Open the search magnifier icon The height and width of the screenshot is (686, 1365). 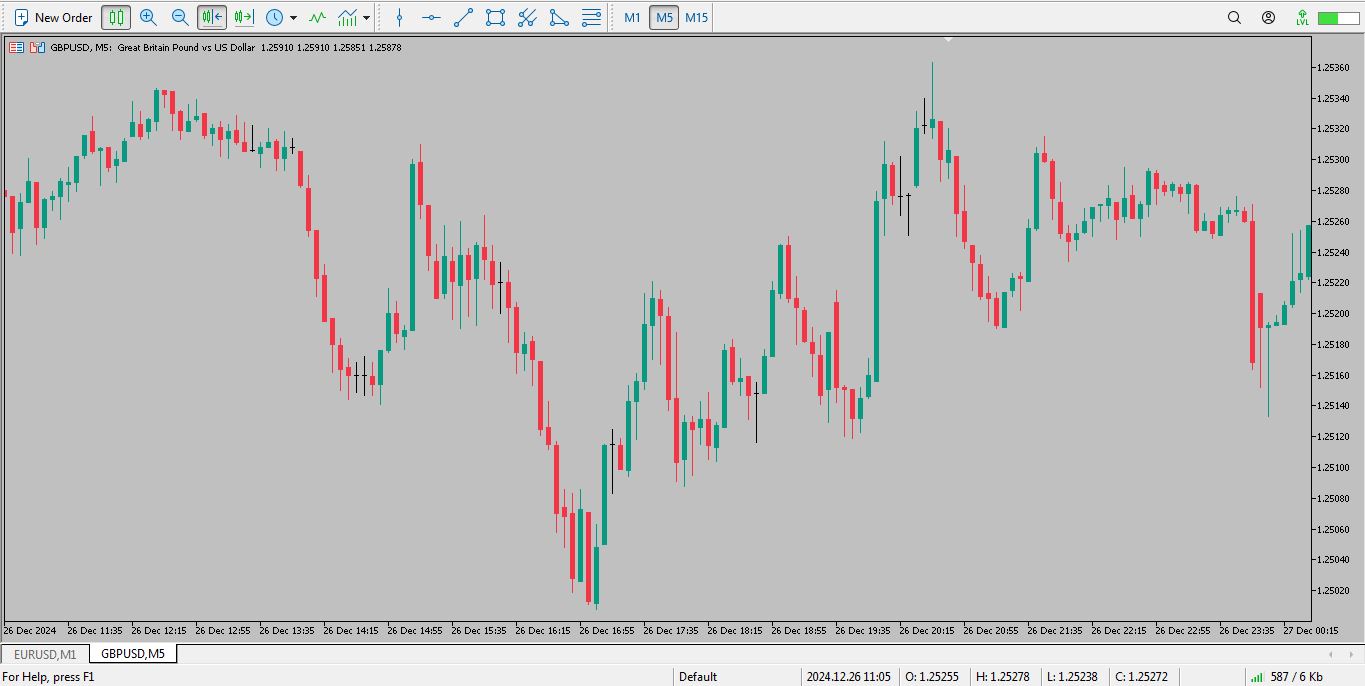[x=1234, y=17]
